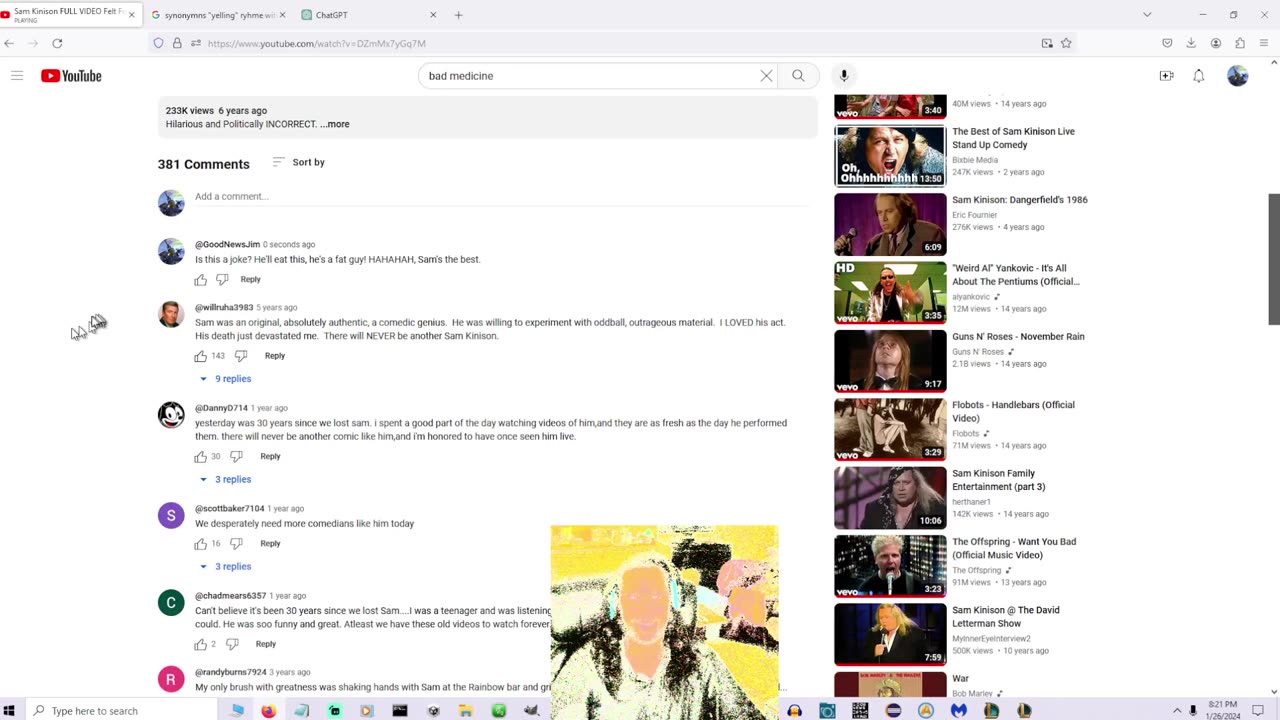Switch to the synonyms yelling search tab
Image resolution: width=1280 pixels, height=720 pixels.
pyautogui.click(x=218, y=15)
